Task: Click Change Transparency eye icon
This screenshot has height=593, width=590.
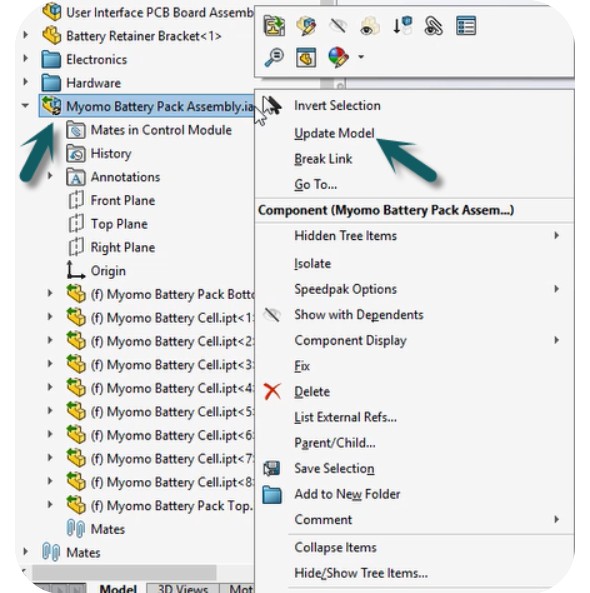Action: tap(370, 26)
